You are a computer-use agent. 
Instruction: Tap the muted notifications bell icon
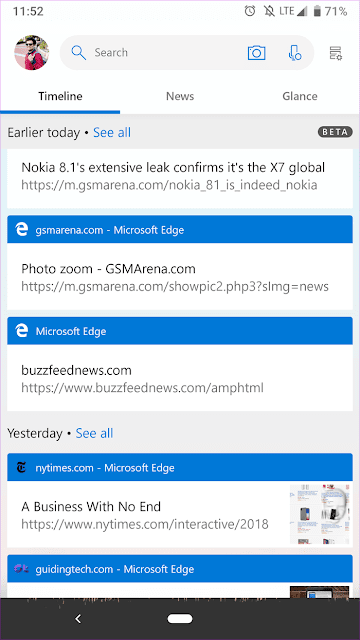point(269,11)
